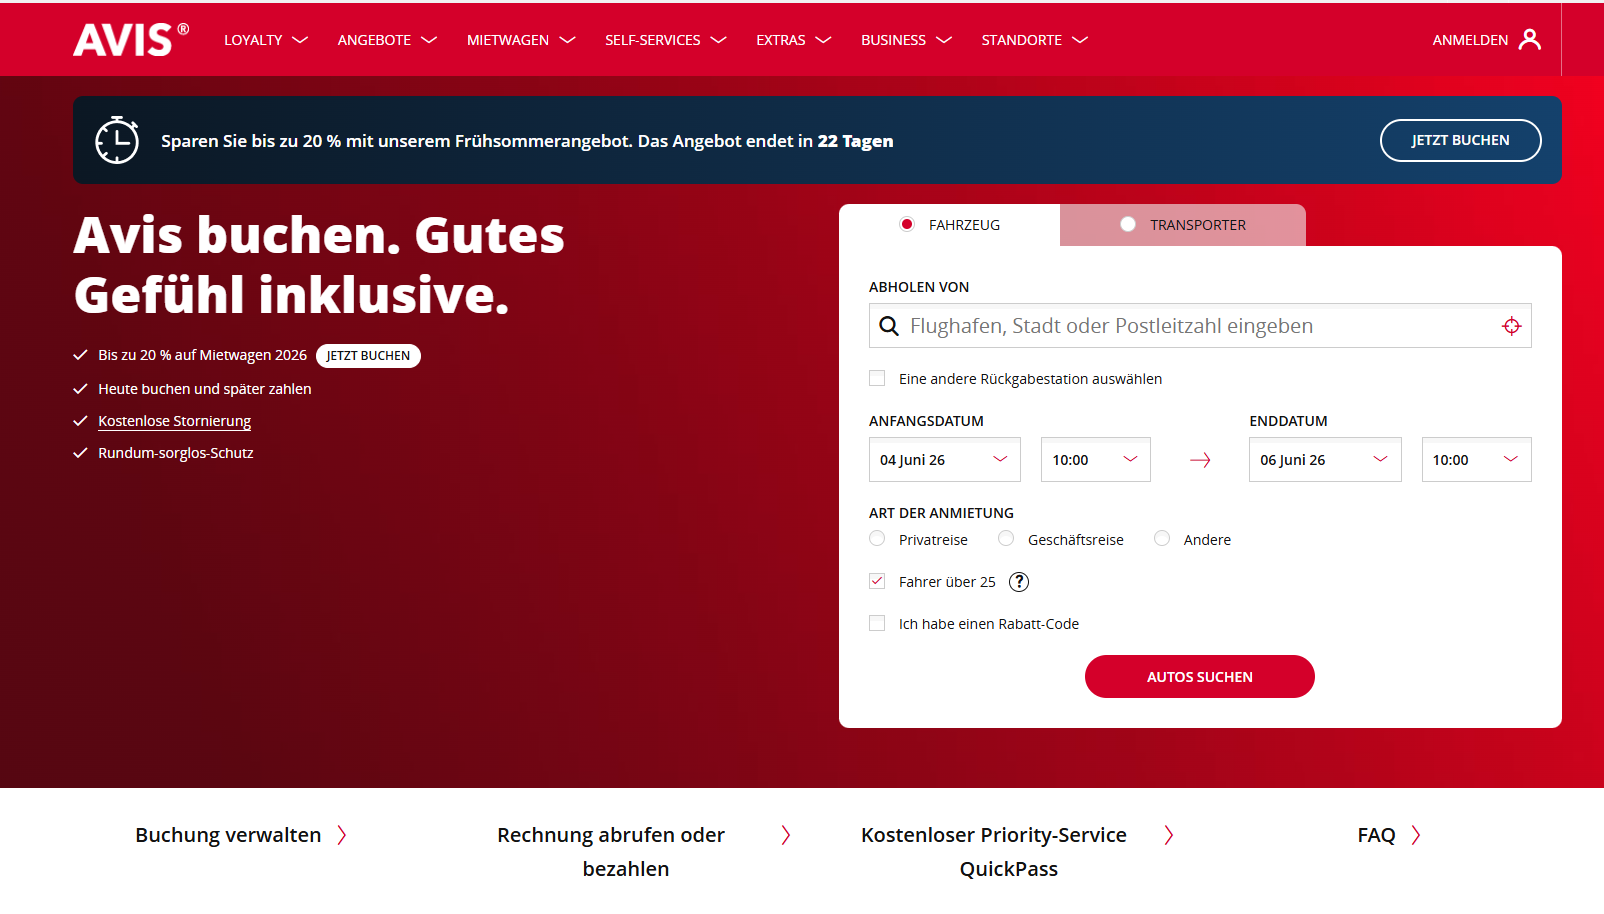Use current location crosshair icon
Viewport: 1604px width, 914px height.
pos(1511,326)
